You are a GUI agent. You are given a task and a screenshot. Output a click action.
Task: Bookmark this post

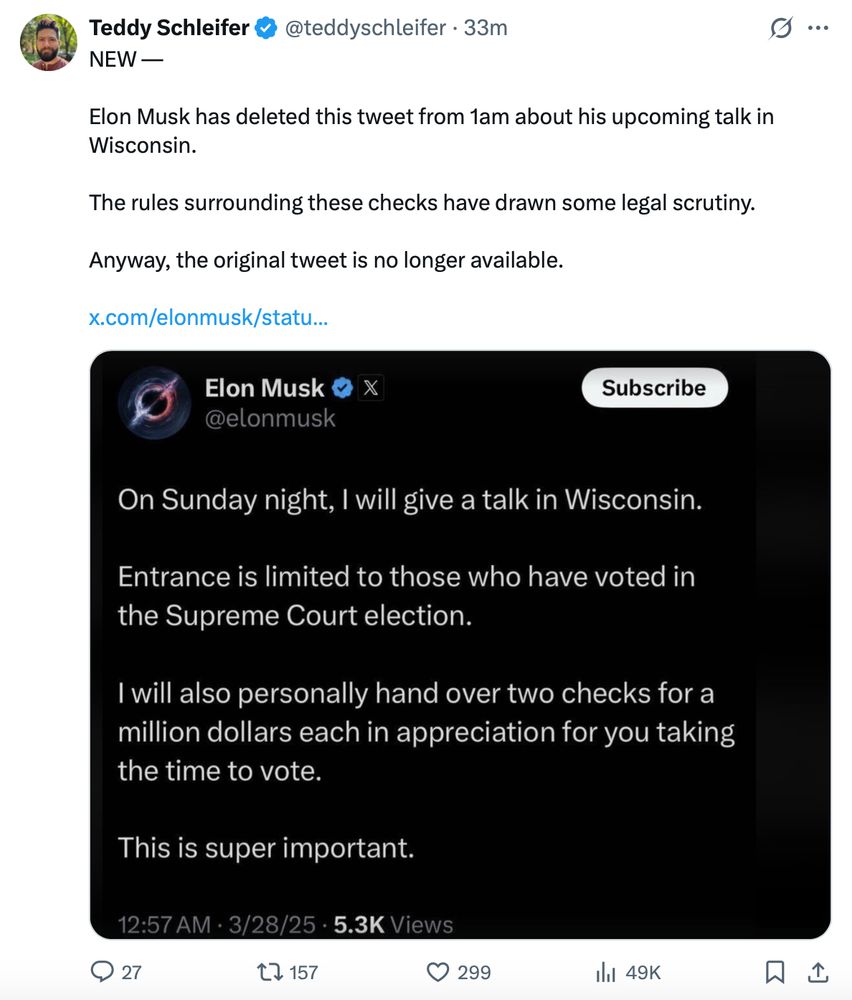coord(774,972)
